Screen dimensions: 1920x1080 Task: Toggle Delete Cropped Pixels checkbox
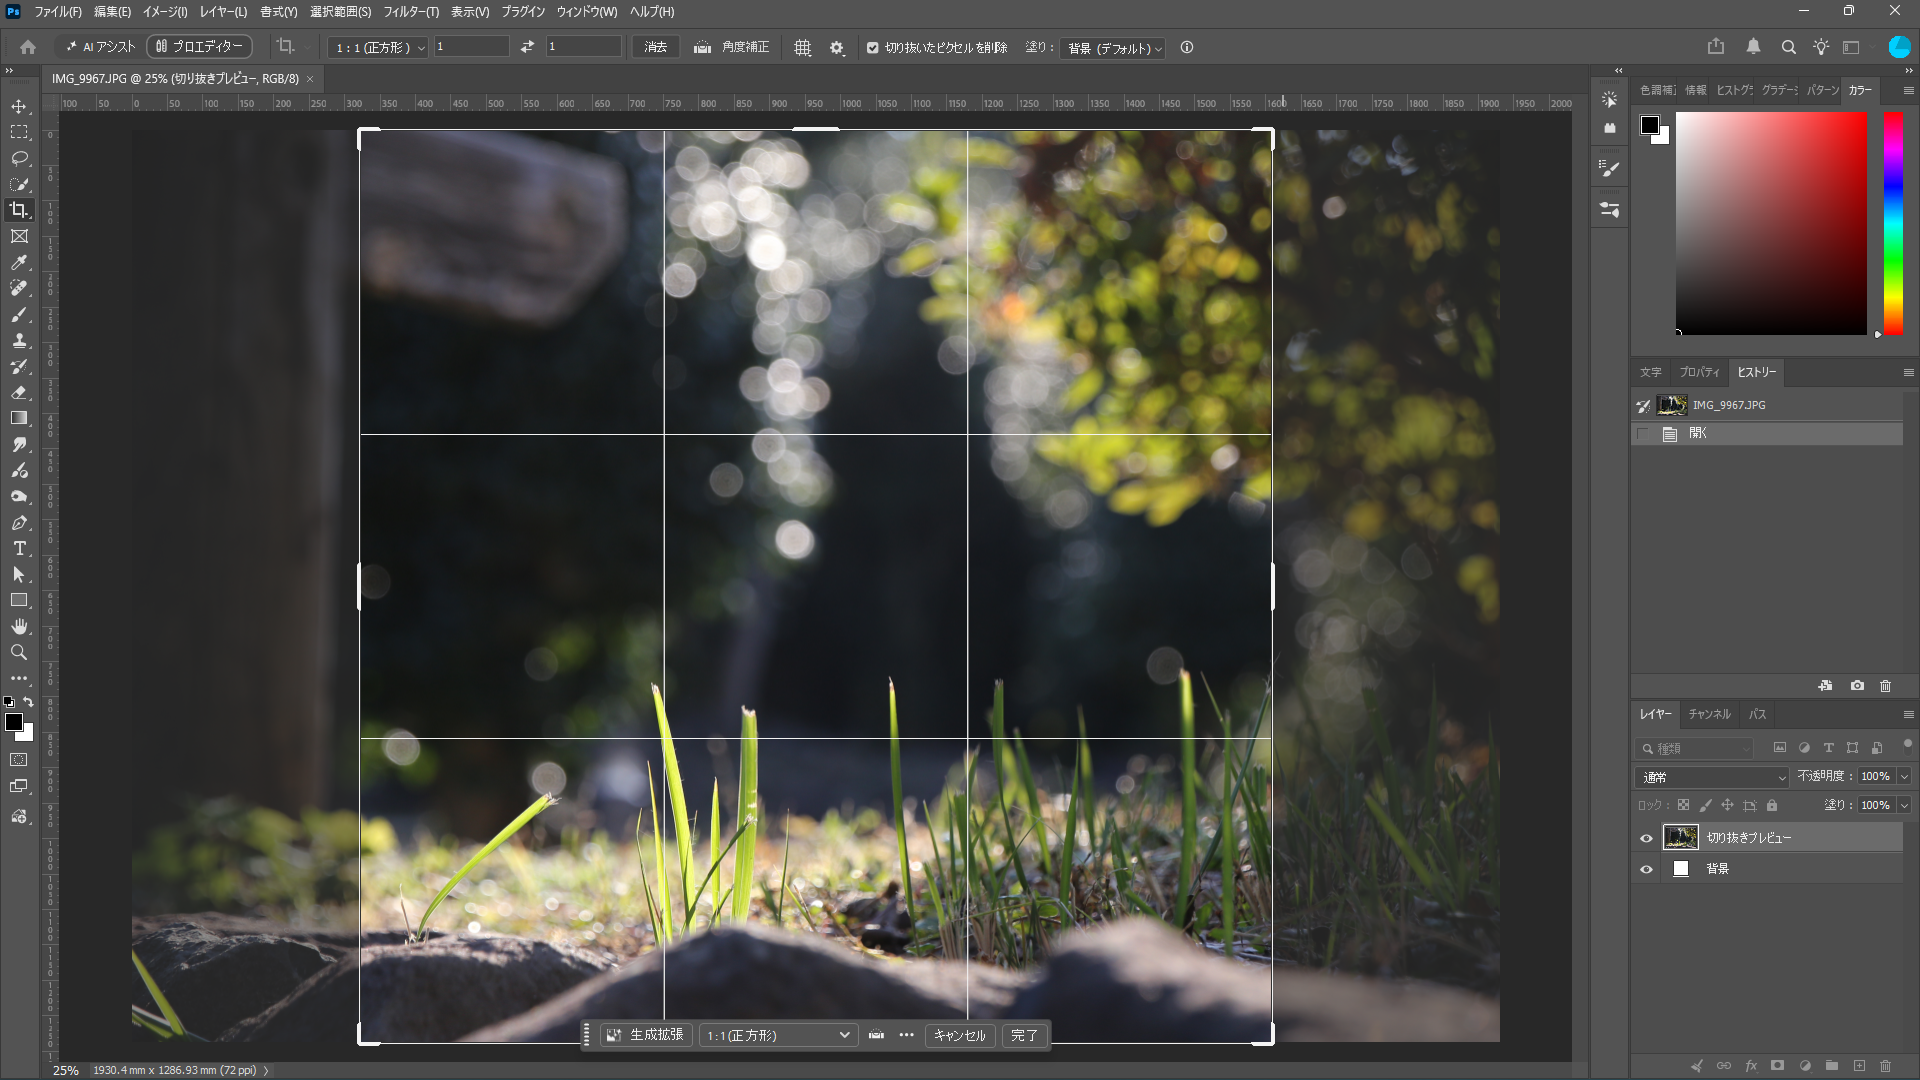click(x=872, y=47)
